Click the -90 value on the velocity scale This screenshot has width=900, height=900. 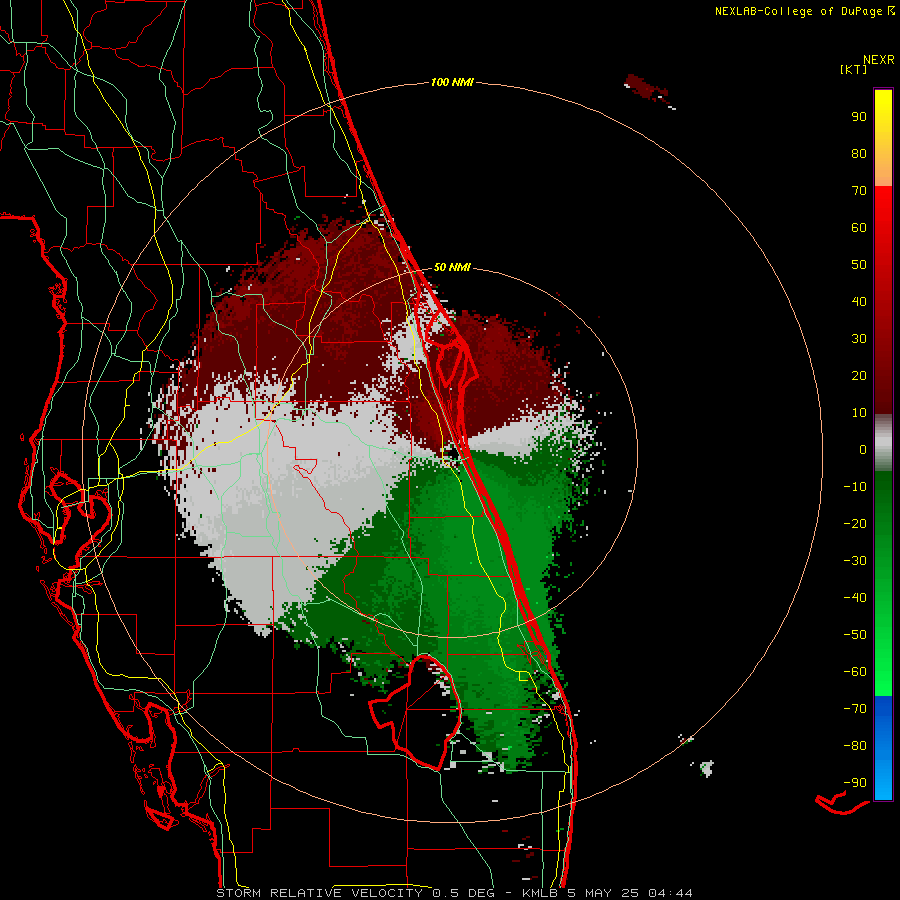[x=855, y=783]
